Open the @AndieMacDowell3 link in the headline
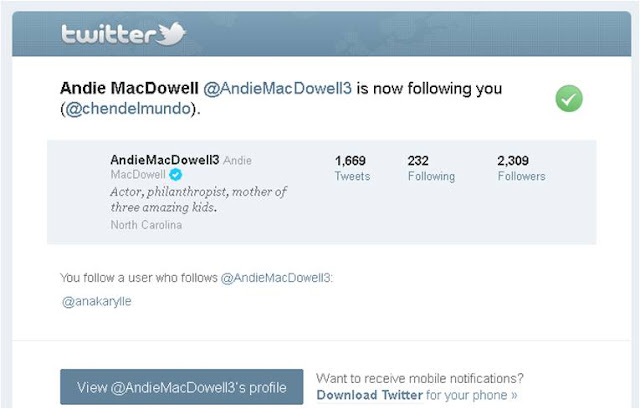Viewport: 640px width, 409px height. 278,89
